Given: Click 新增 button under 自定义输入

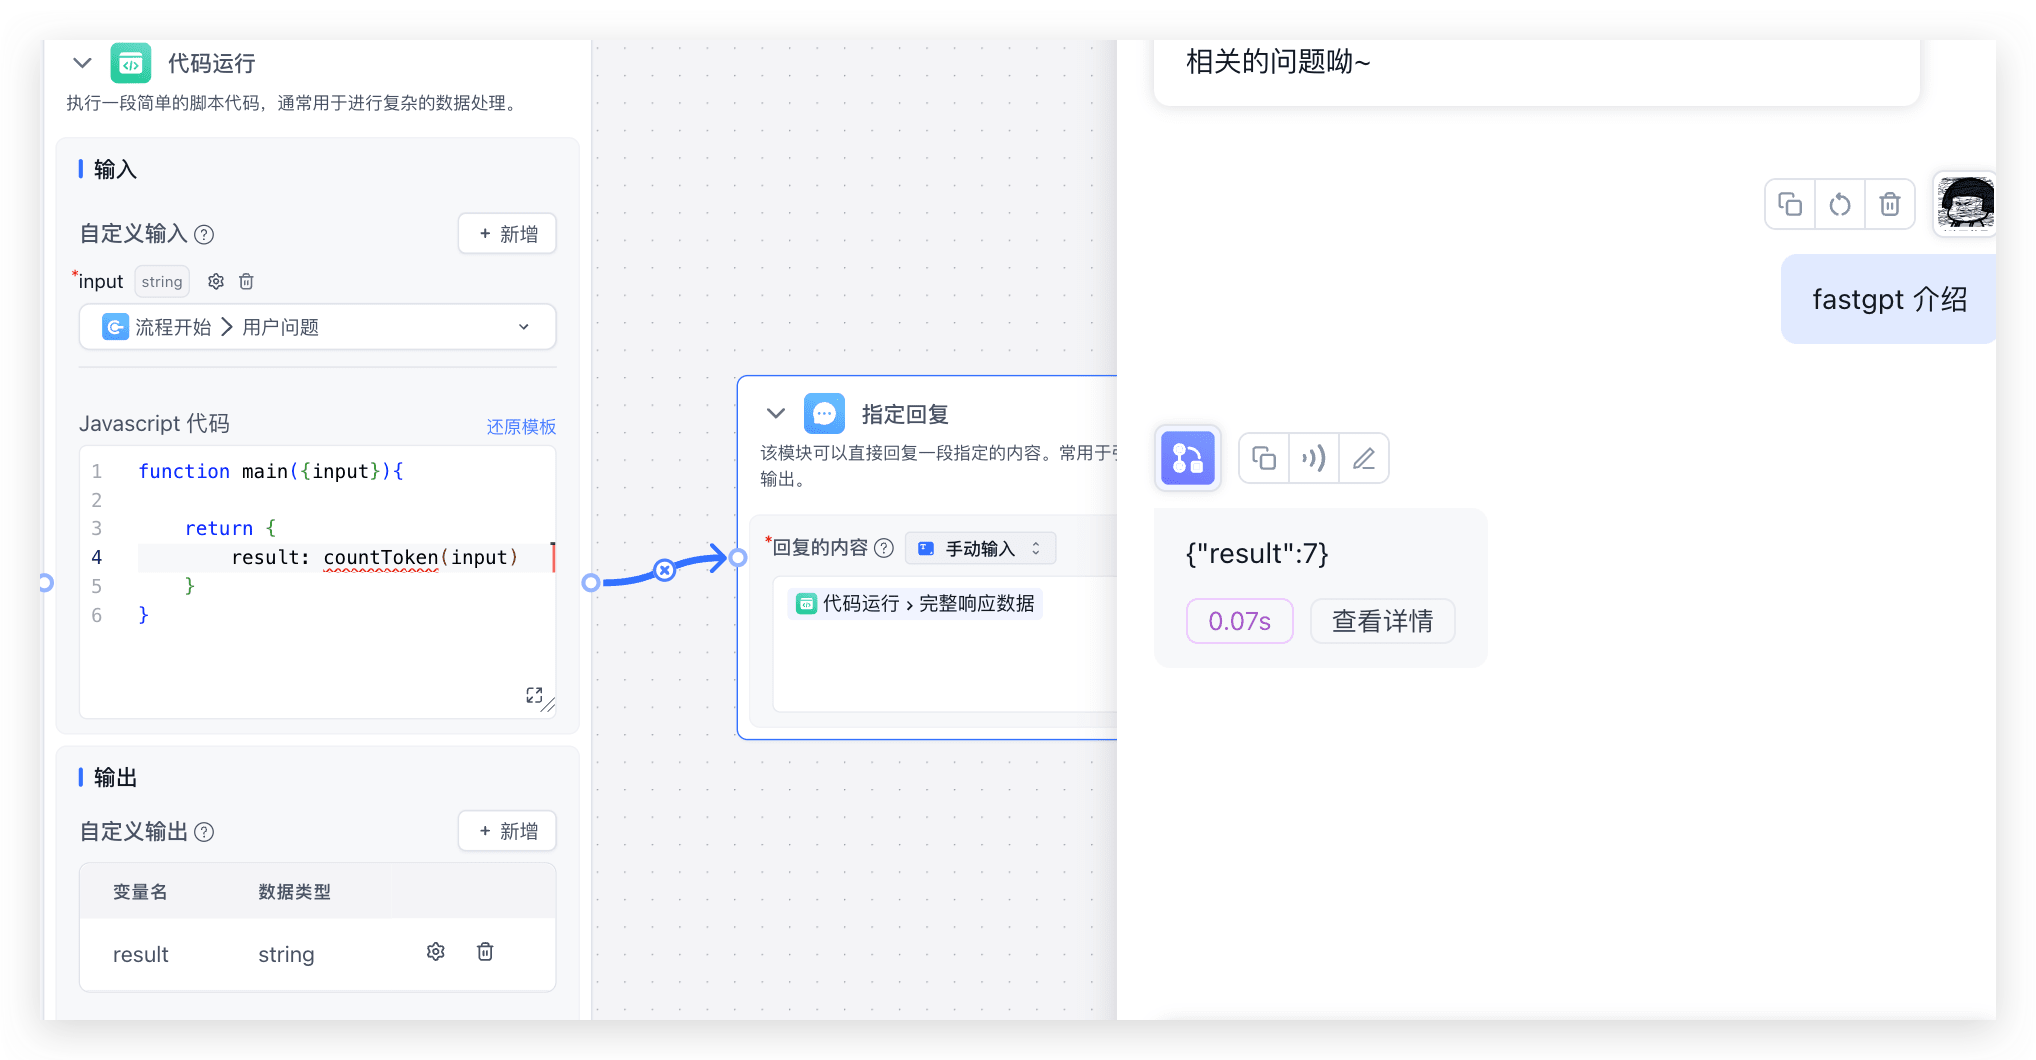Looking at the screenshot, I should (x=507, y=234).
